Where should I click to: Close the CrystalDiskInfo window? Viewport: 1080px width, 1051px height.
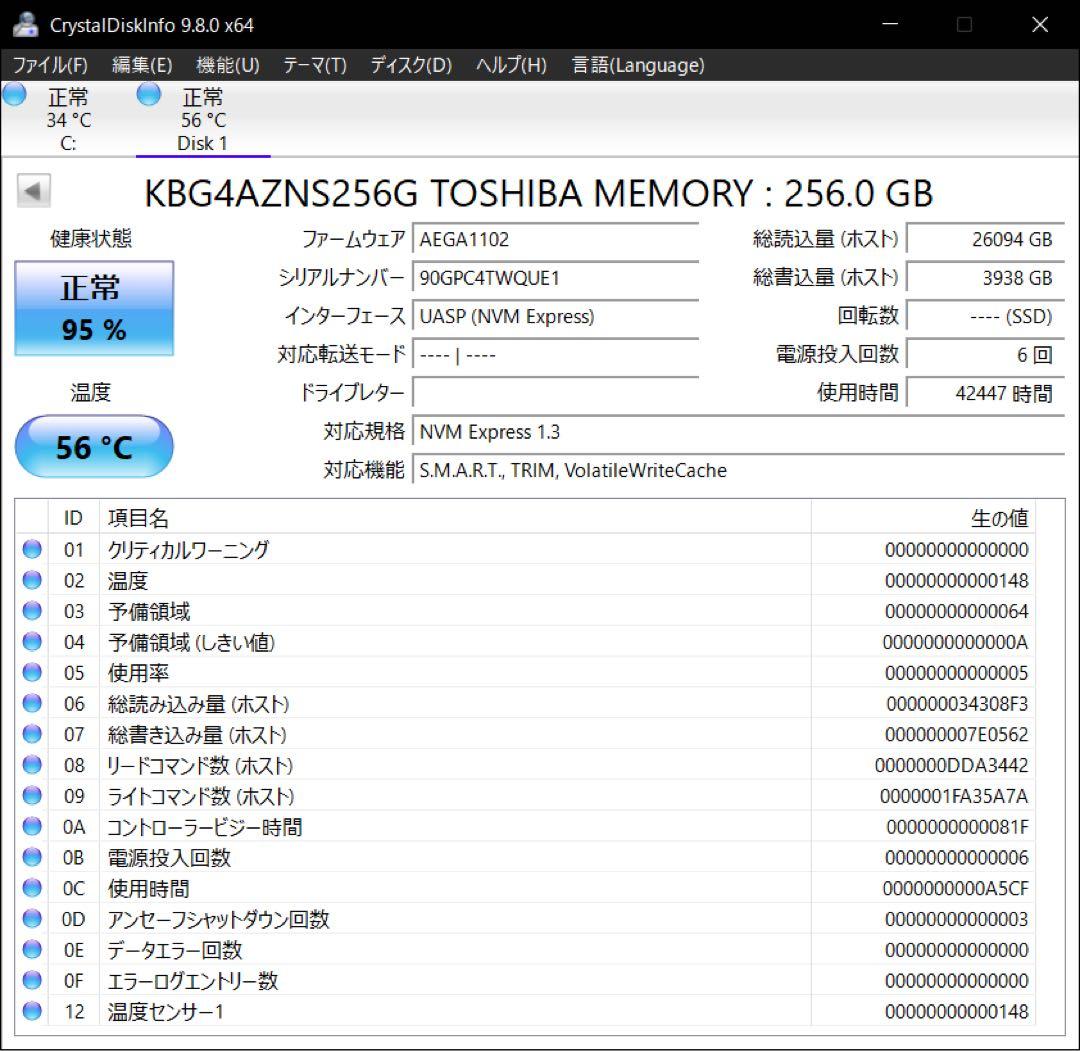(1039, 24)
